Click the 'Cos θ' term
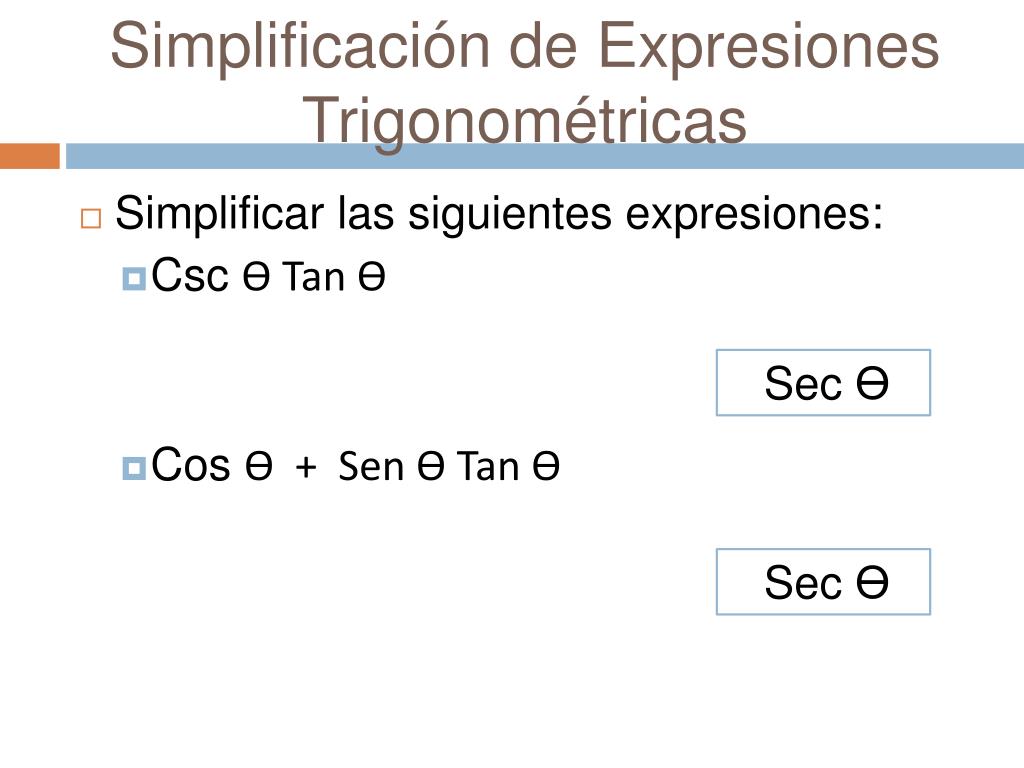Screen dimensions: 1024x768 pos(212,465)
